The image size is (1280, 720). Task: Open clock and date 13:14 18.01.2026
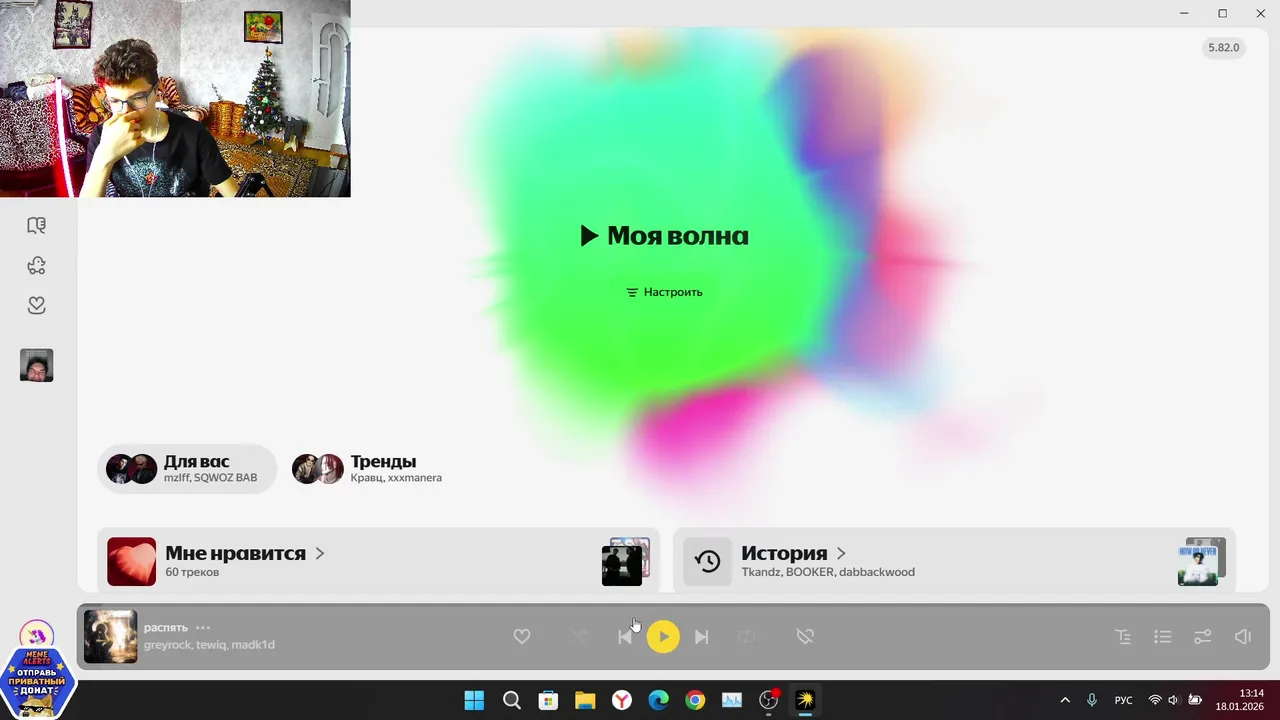point(1240,700)
